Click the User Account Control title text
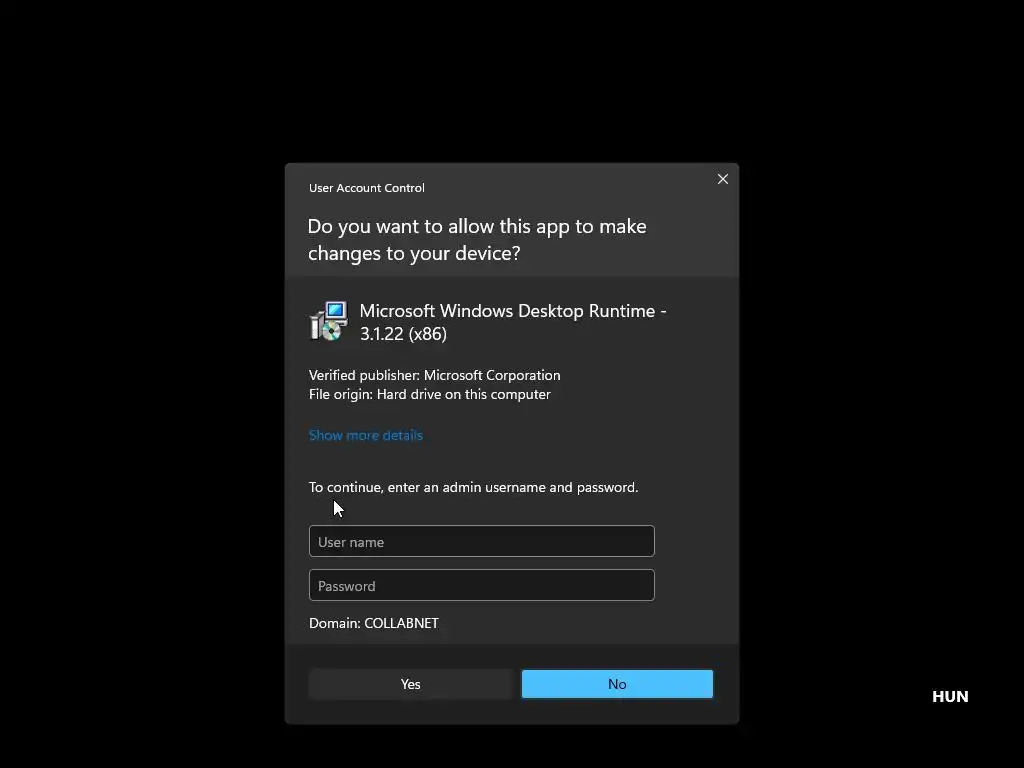The image size is (1024, 768). coord(366,188)
